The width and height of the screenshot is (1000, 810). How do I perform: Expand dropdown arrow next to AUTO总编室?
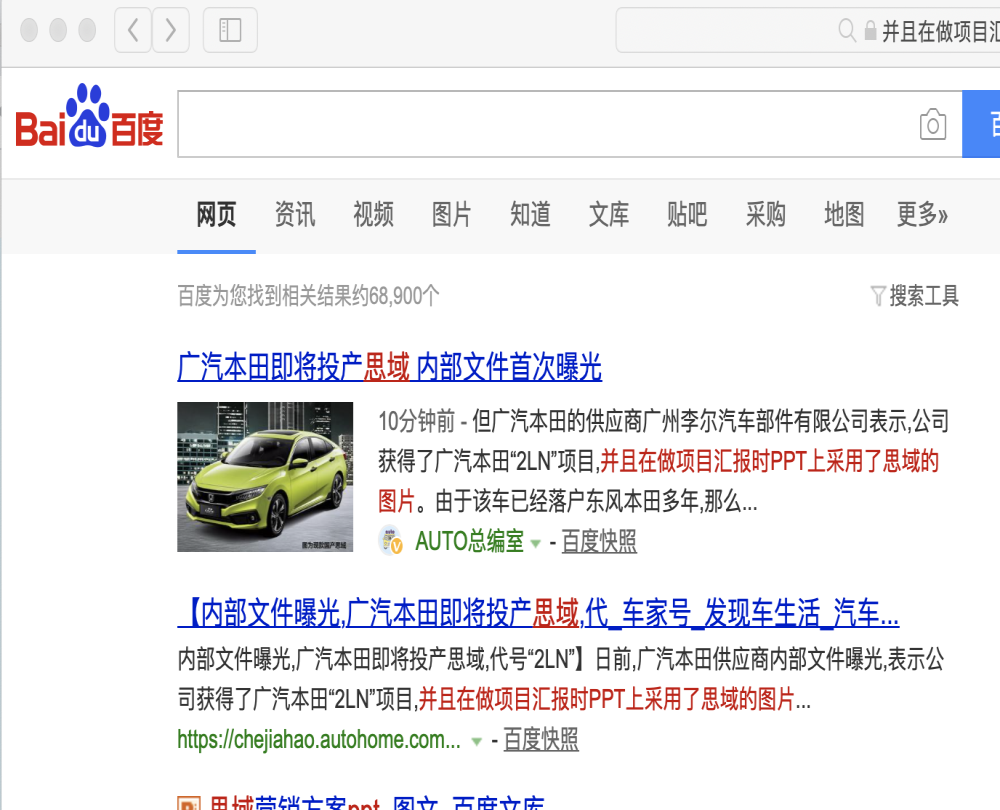(x=536, y=543)
